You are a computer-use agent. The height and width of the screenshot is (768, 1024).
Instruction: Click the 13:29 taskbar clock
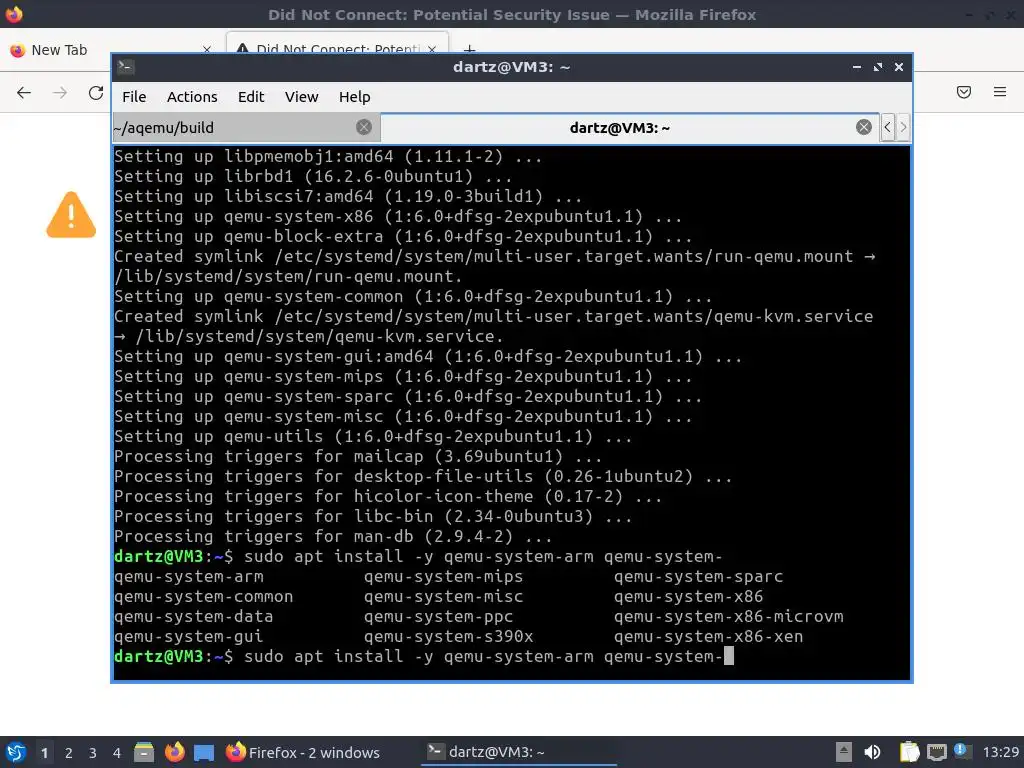click(x=1000, y=752)
